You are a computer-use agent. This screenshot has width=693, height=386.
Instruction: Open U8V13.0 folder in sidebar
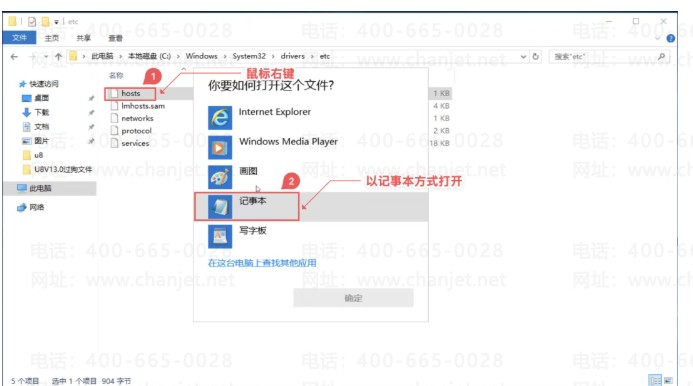[x=57, y=169]
